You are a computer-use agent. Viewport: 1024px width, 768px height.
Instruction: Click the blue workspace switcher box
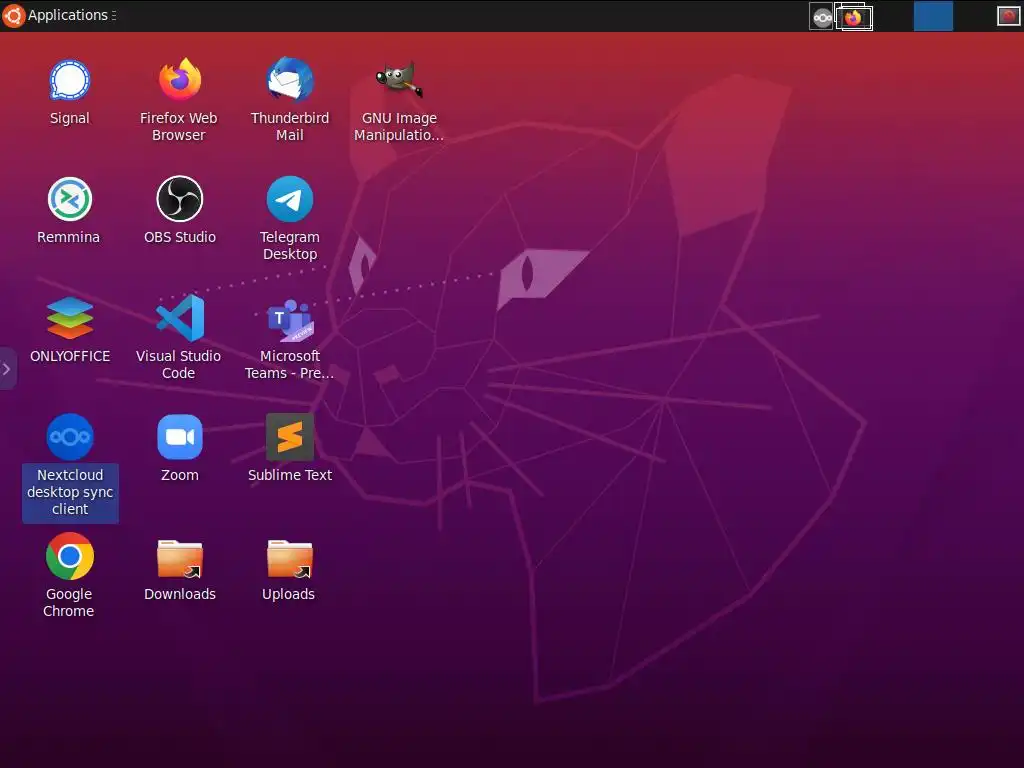tap(933, 16)
